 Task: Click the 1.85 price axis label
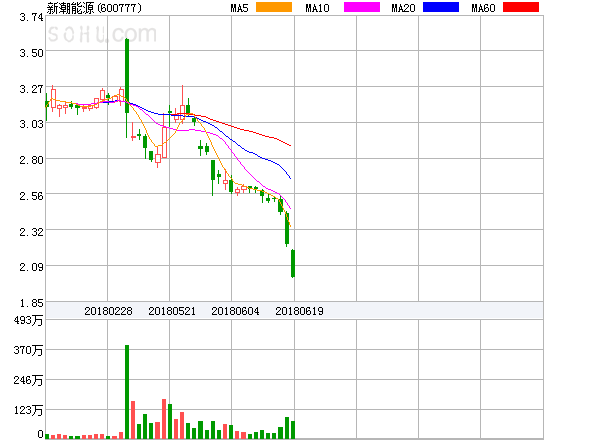[31, 303]
